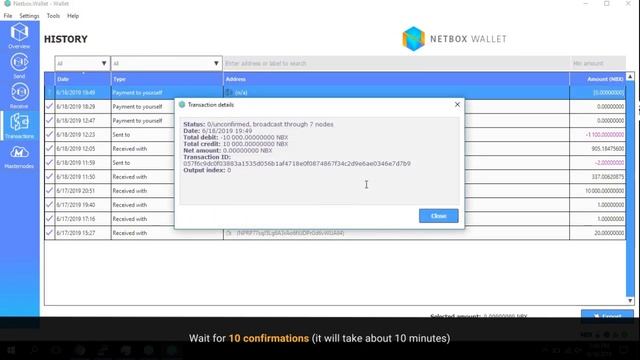Image resolution: width=640 pixels, height=360 pixels.
Task: Open the Transactions page in sidebar
Action: pos(19,126)
